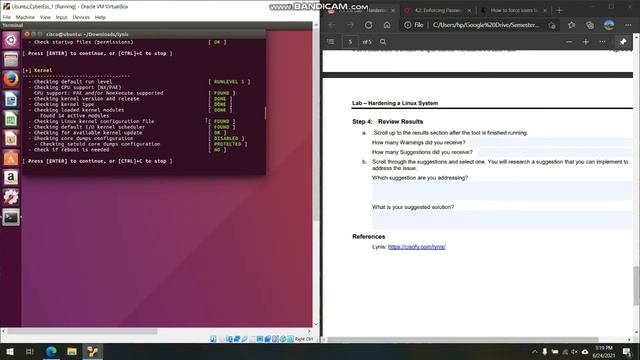
Task: Click the warnings count answer field
Action: click(x=550, y=142)
